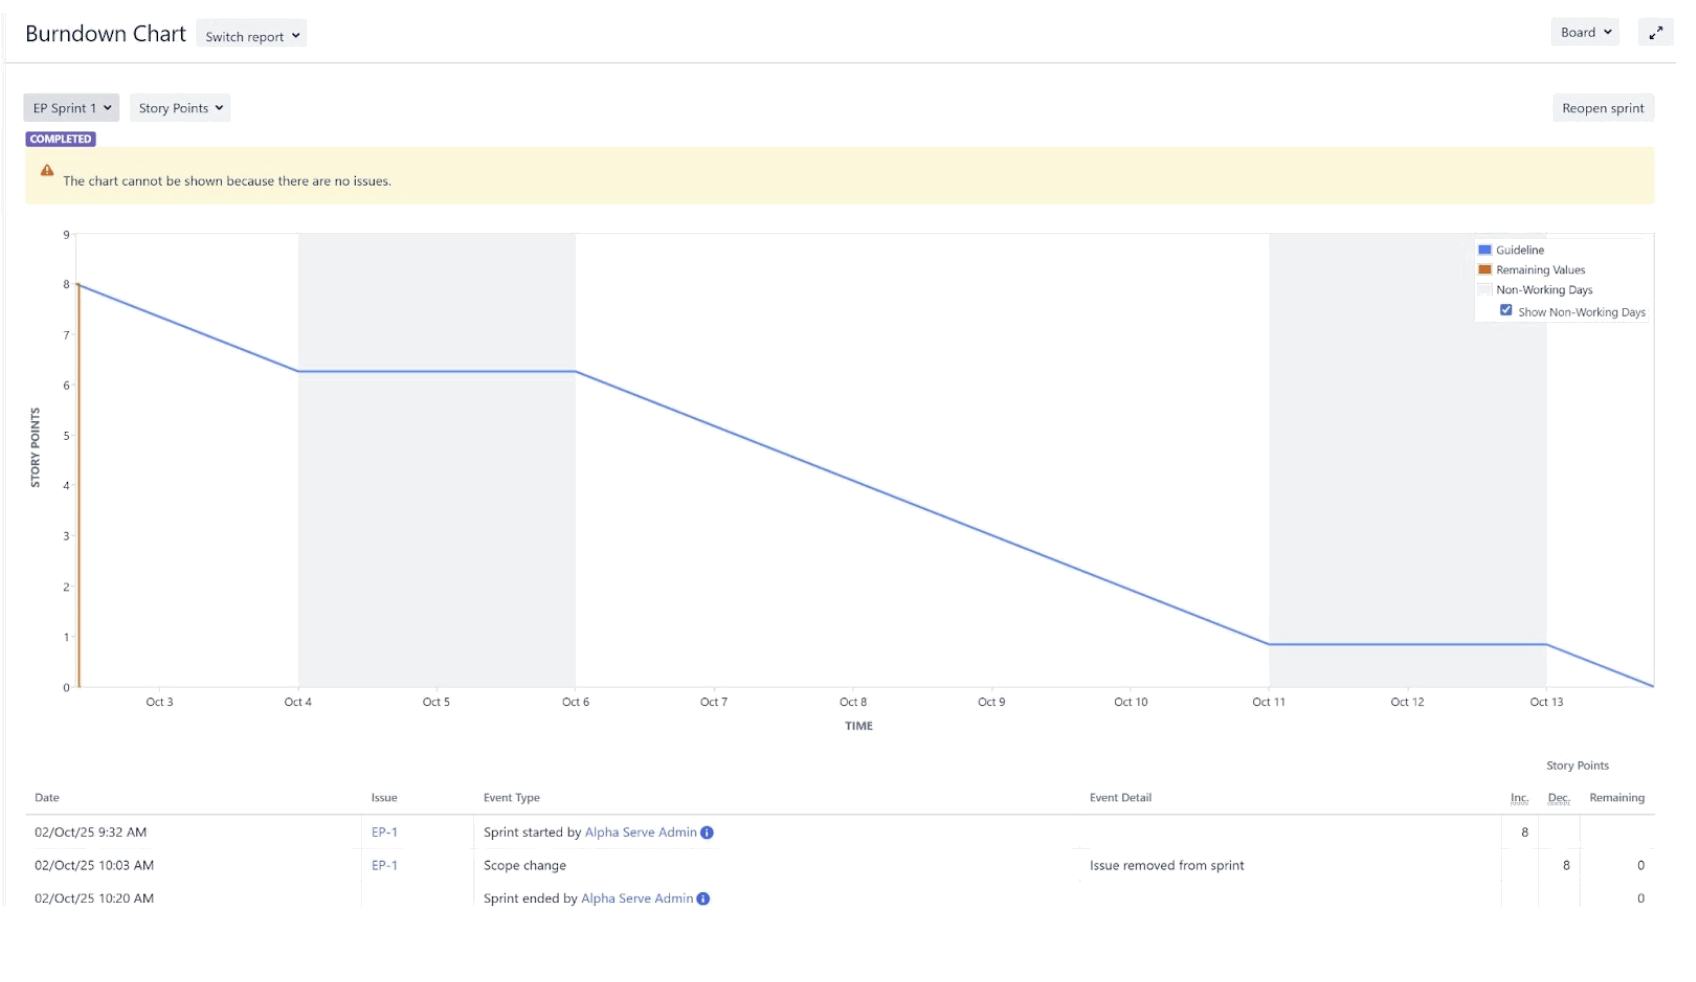Click the info icon on the Sprint ended row
This screenshot has height=982, width=1696.
pos(703,898)
